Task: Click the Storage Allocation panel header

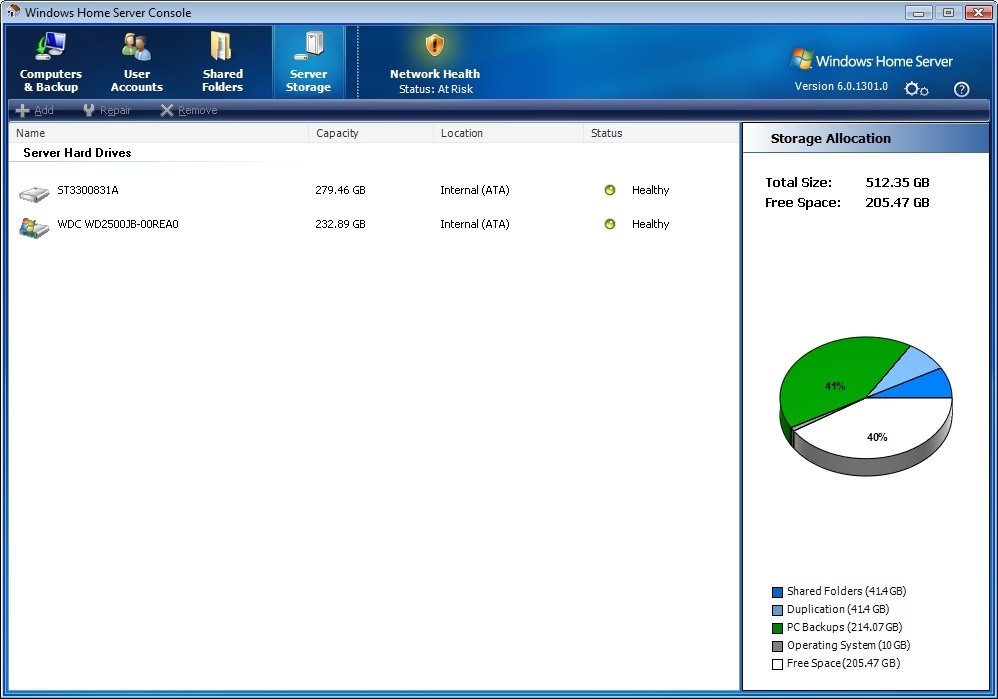Action: (866, 138)
